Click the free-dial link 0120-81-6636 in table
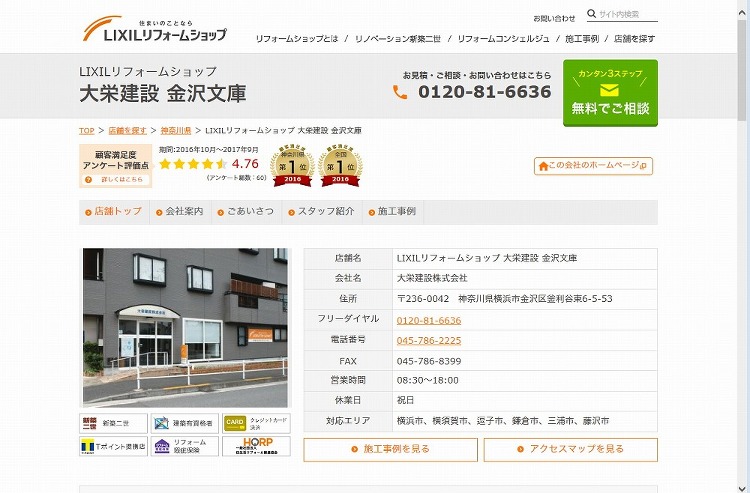The image size is (750, 493). pyautogui.click(x=429, y=320)
